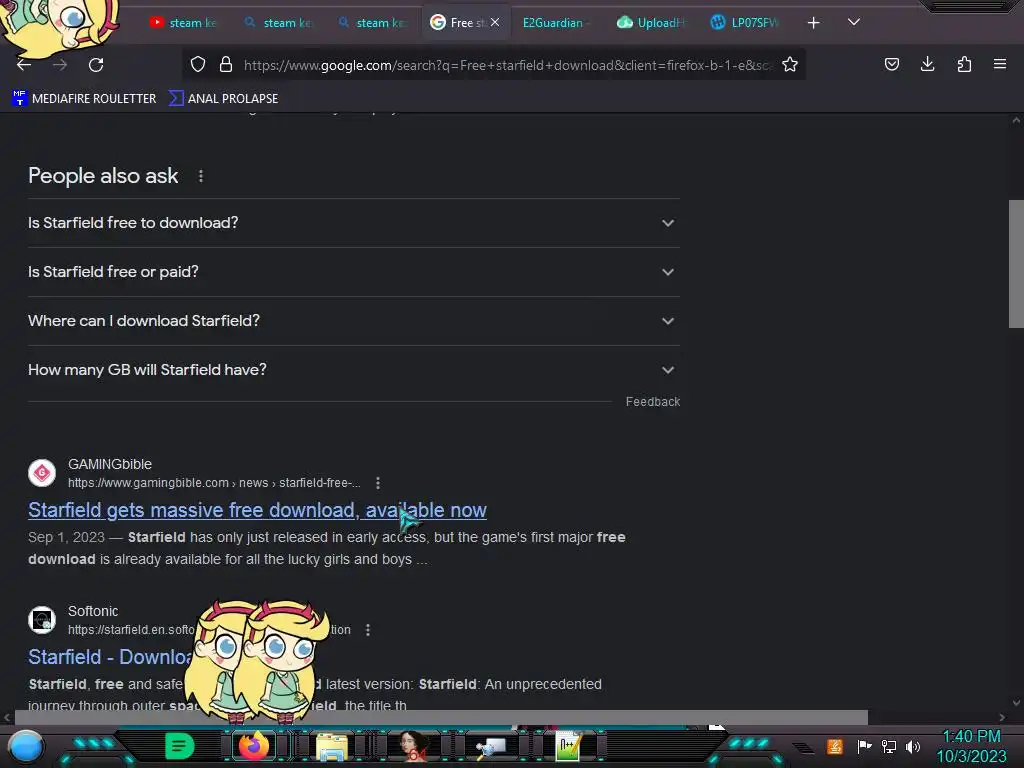Expand 'How many GB will Starfield have?'

tap(353, 370)
